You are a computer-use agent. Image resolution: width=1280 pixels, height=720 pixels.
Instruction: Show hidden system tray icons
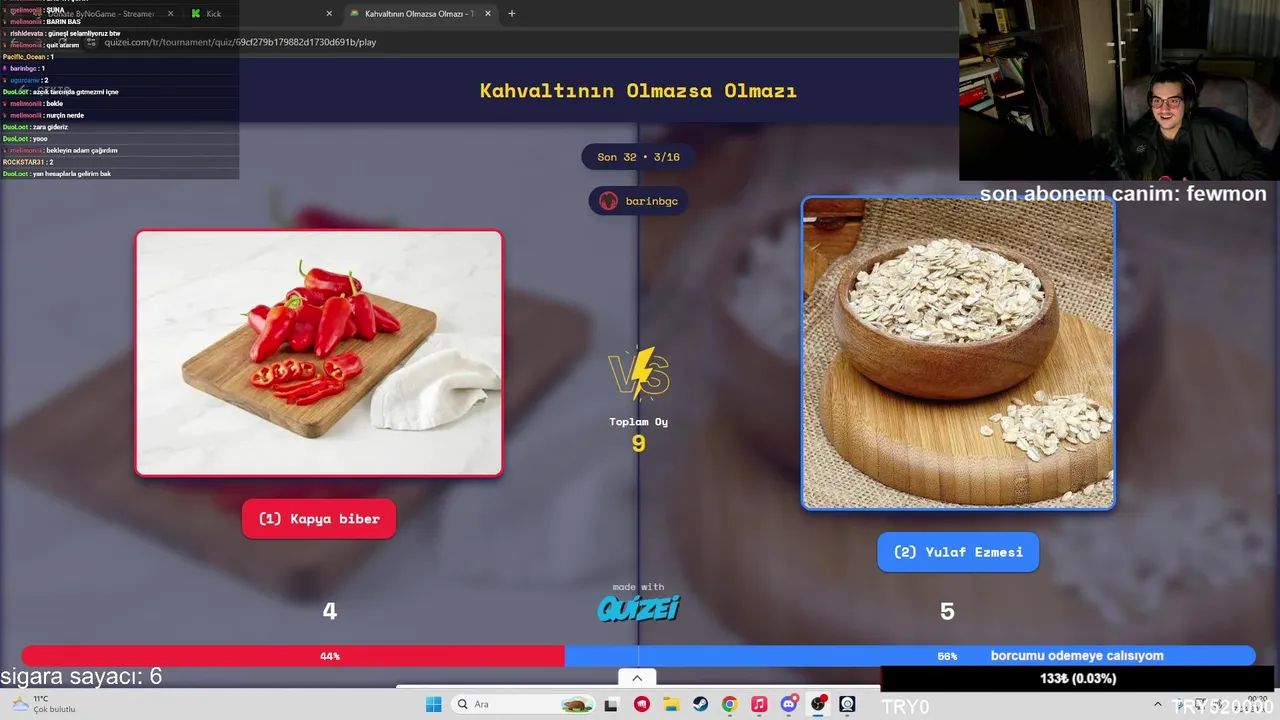tap(1158, 704)
